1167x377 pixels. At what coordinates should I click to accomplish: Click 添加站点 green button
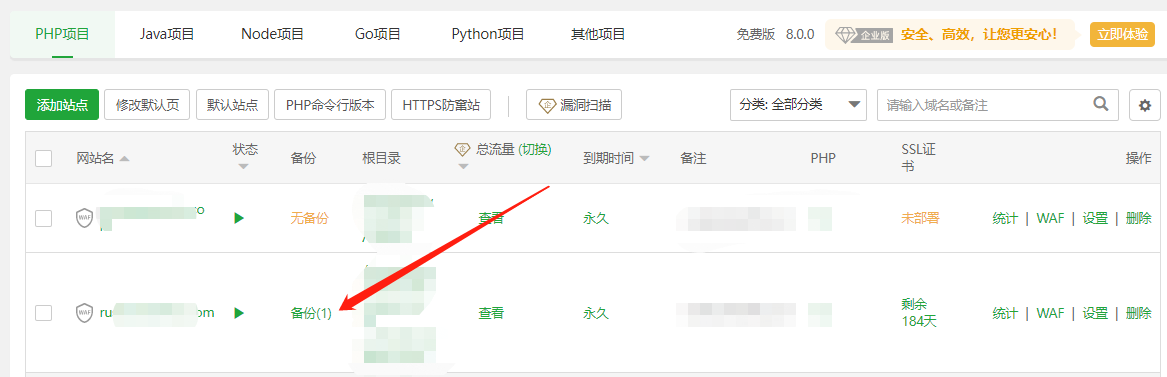point(62,105)
